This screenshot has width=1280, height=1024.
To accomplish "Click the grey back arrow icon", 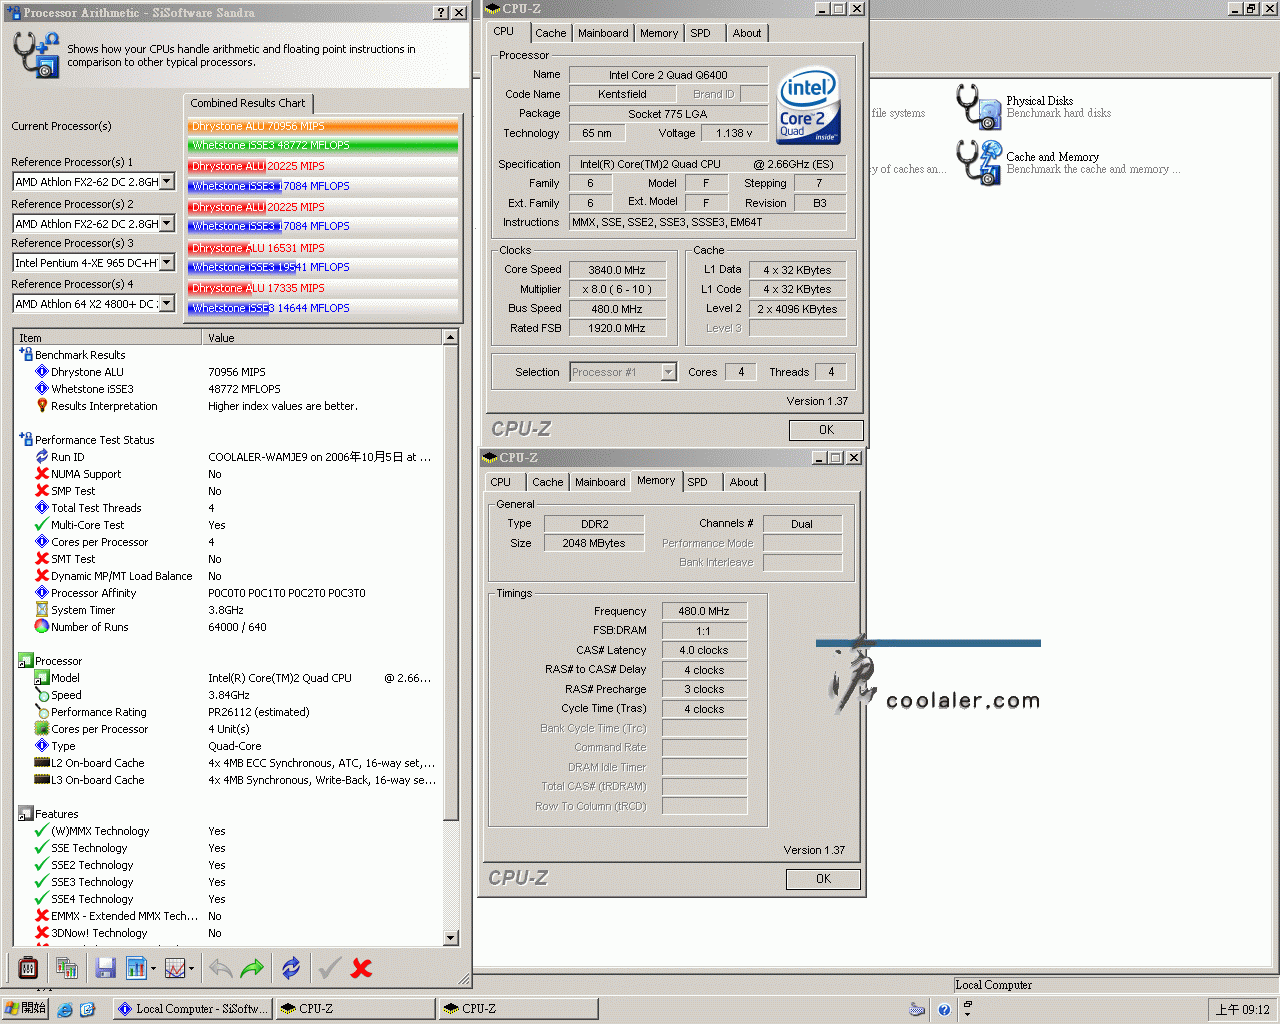I will 221,967.
